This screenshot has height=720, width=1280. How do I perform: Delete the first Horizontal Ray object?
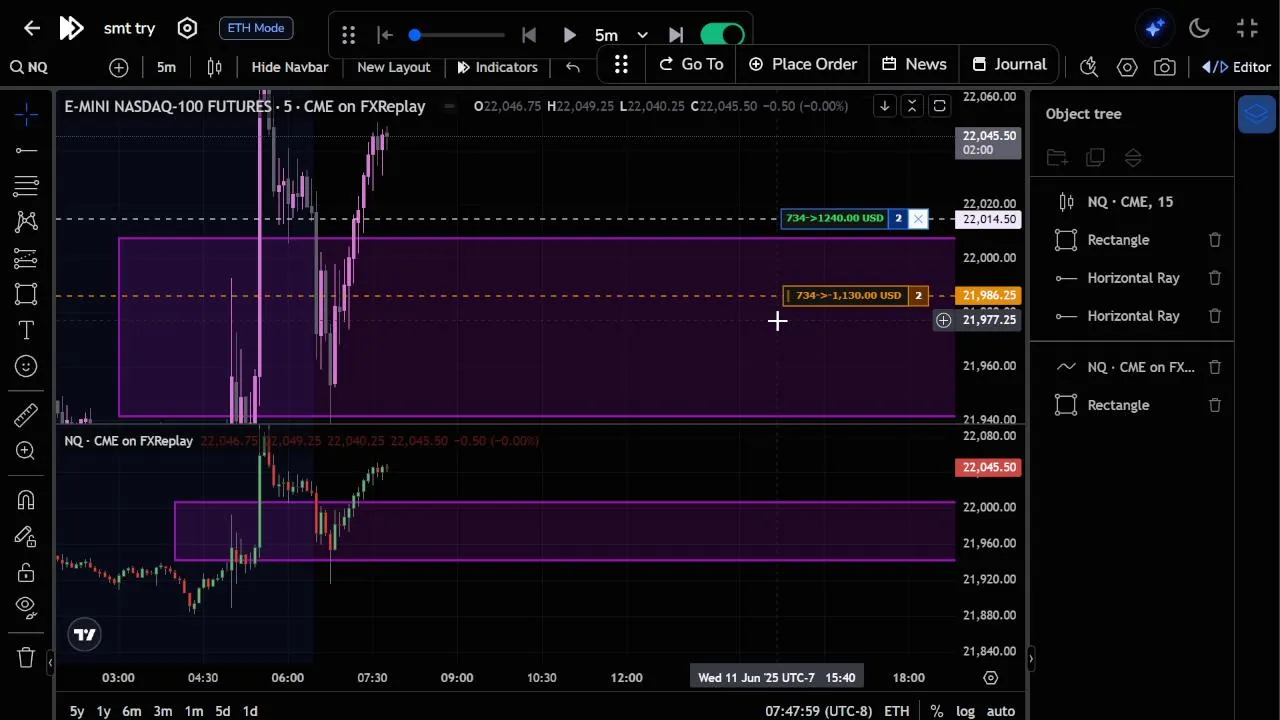(x=1215, y=278)
